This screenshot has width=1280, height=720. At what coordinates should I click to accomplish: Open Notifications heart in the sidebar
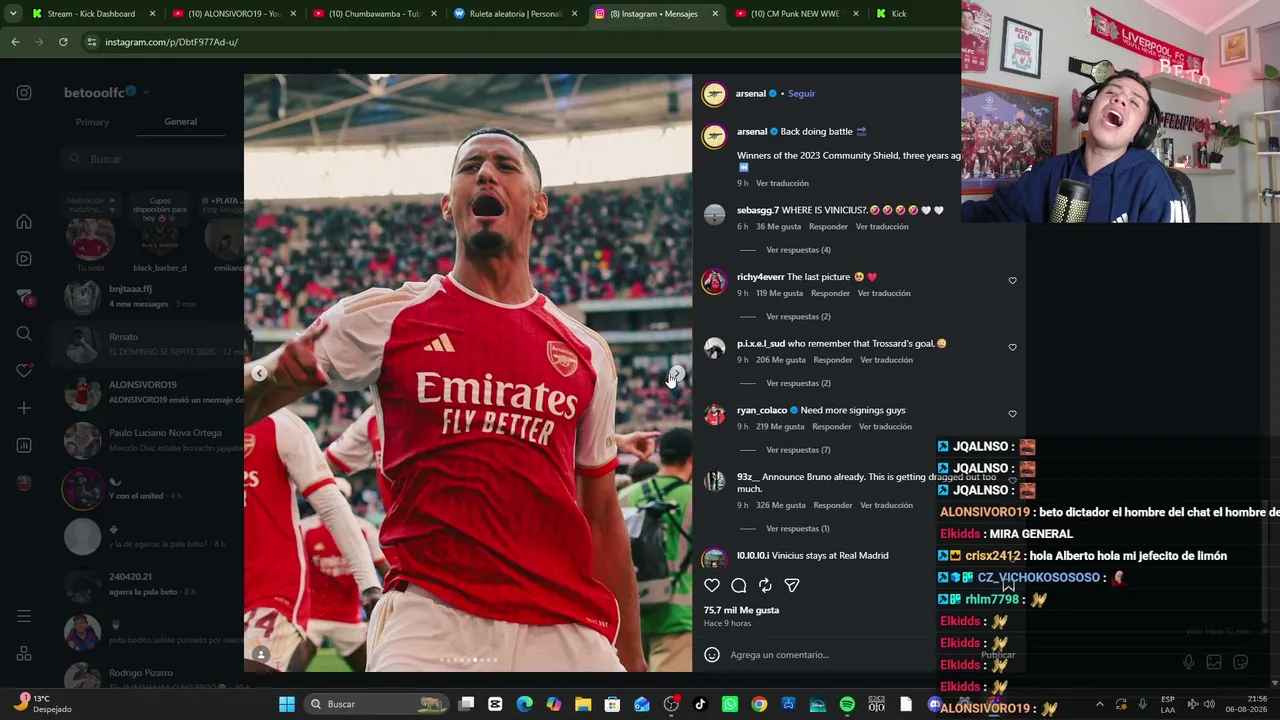pyautogui.click(x=24, y=371)
